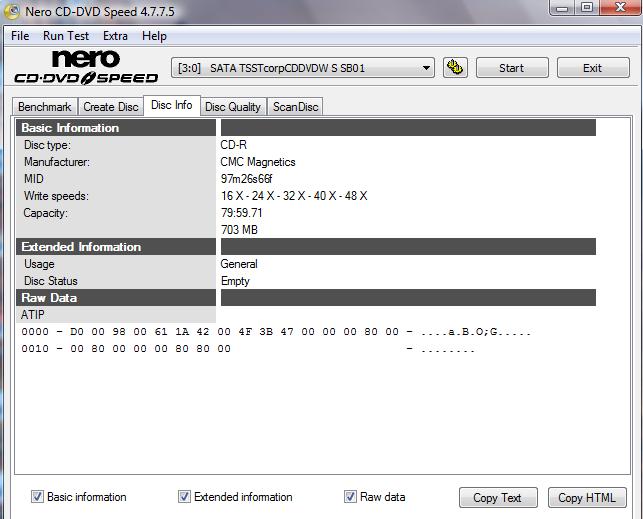
Task: Click the Basic Information section header
Action: pos(116,128)
